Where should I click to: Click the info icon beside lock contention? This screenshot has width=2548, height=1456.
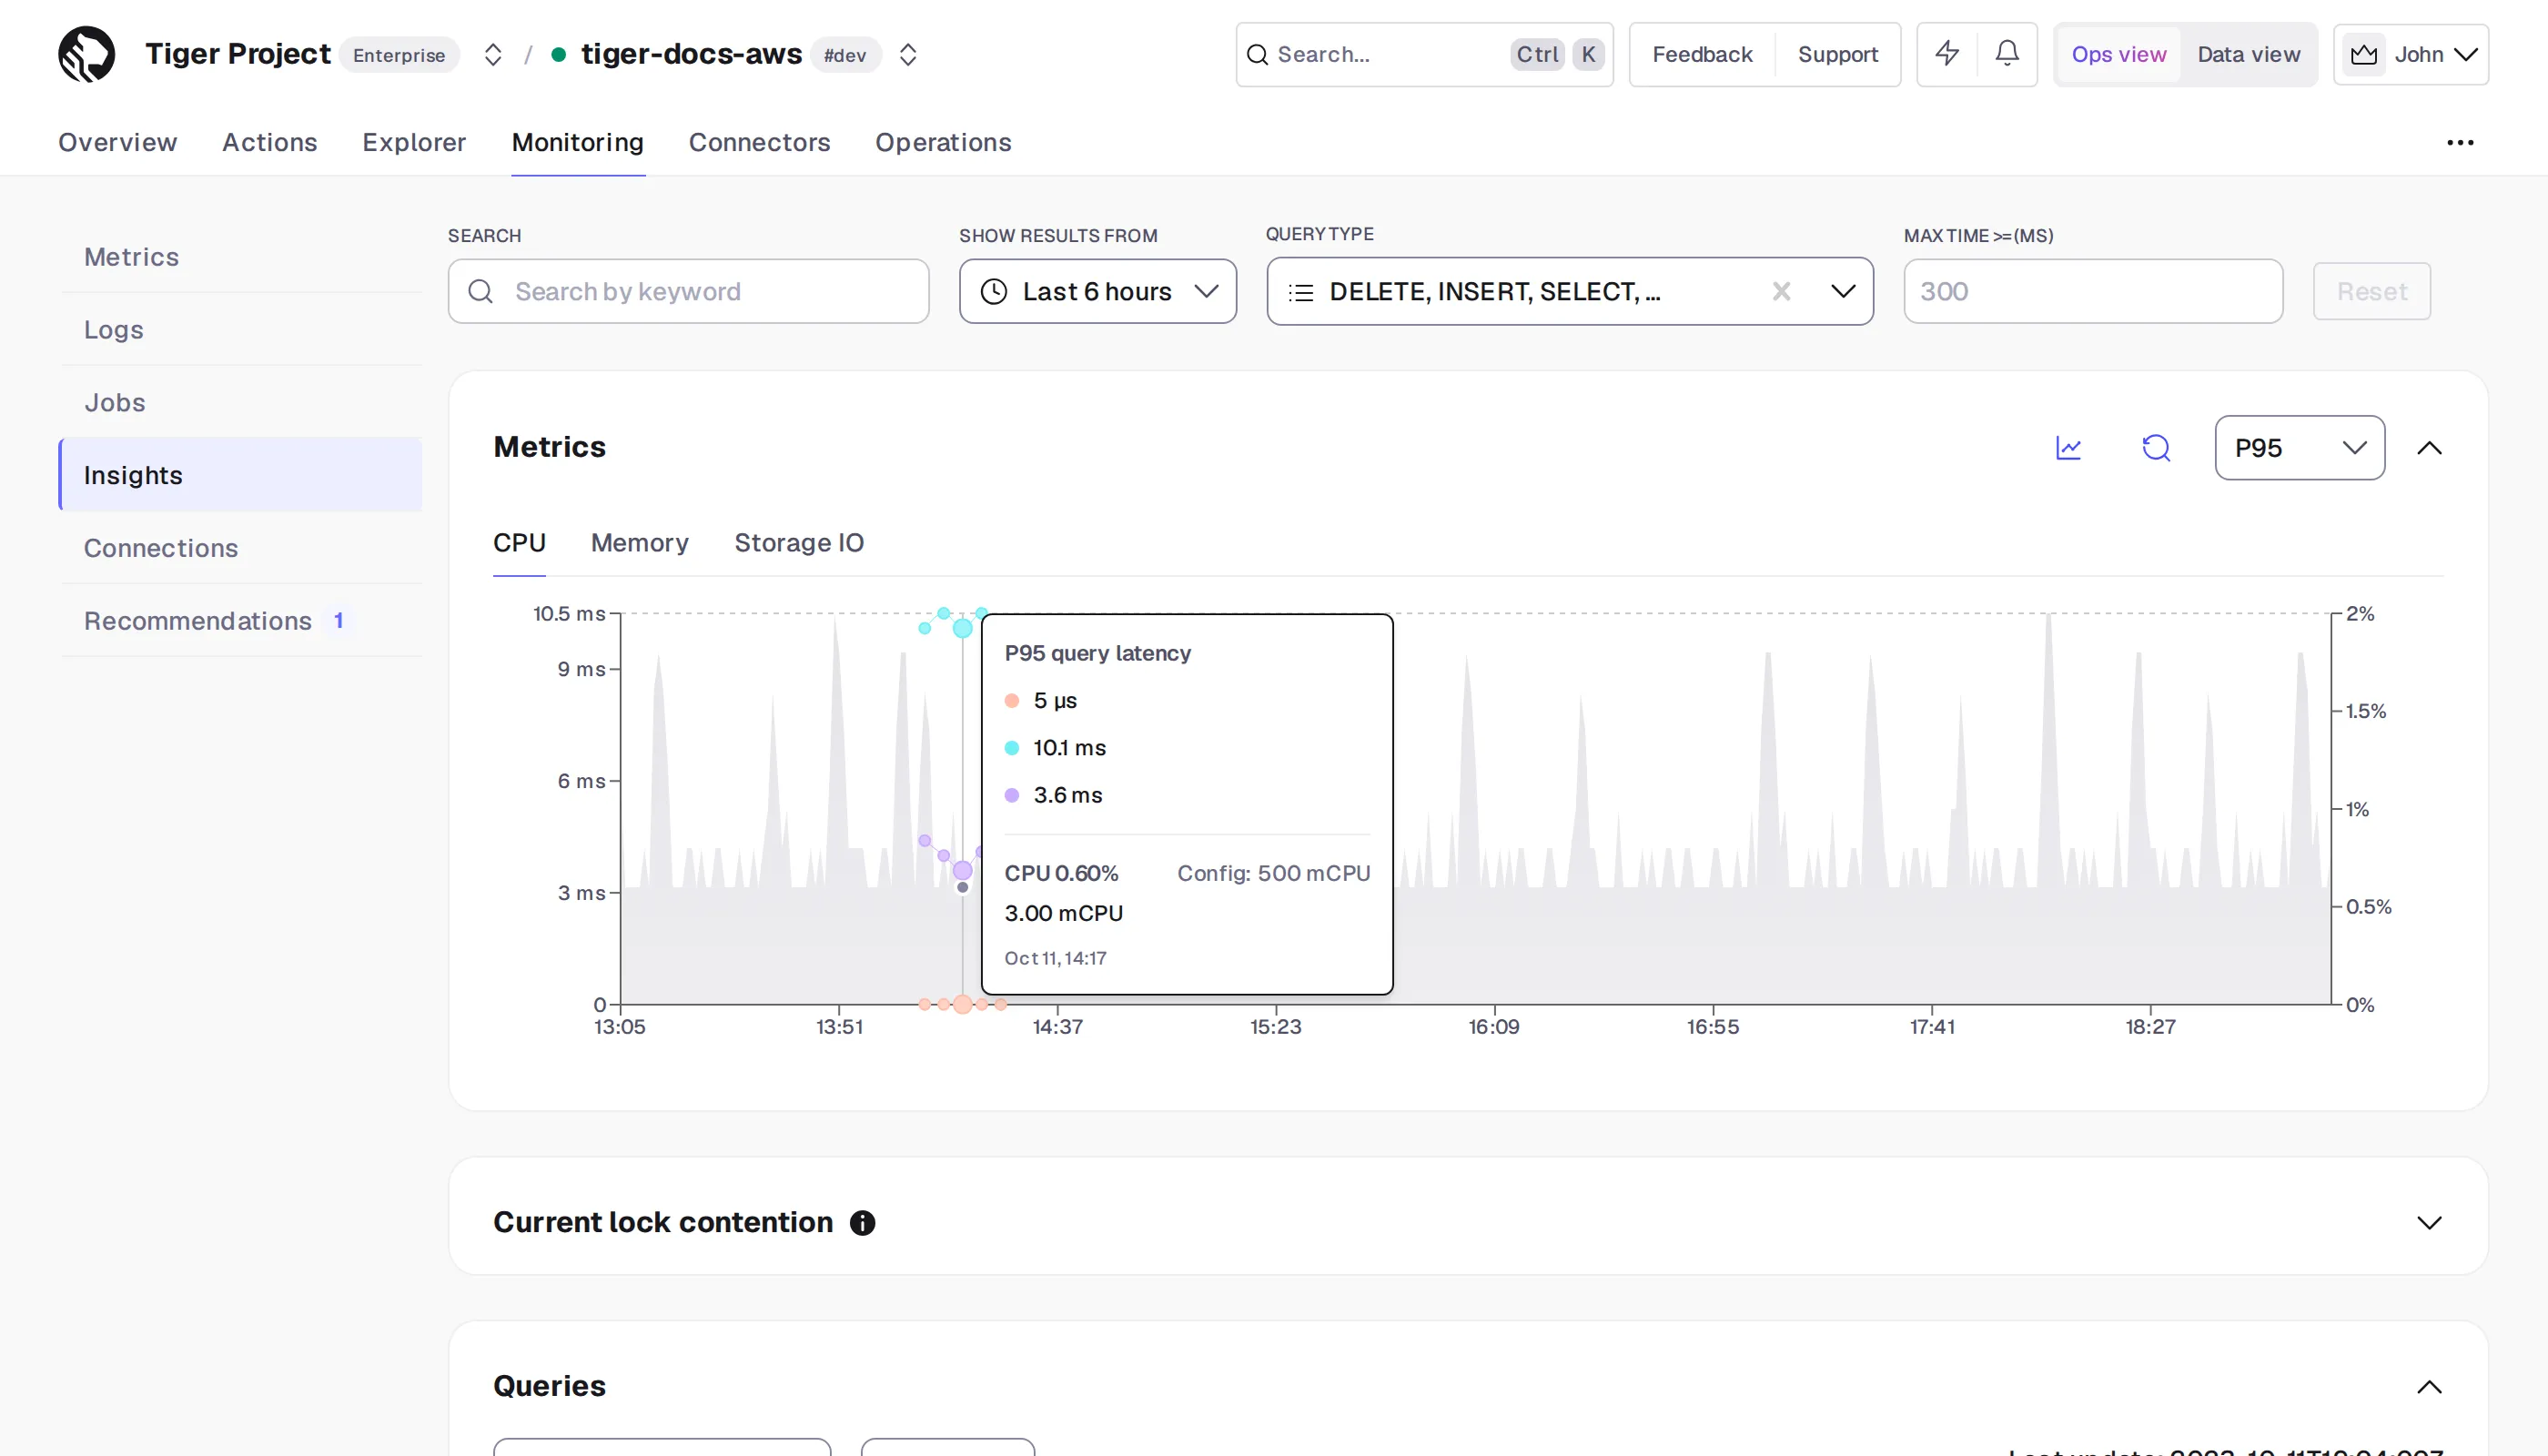click(x=862, y=1222)
